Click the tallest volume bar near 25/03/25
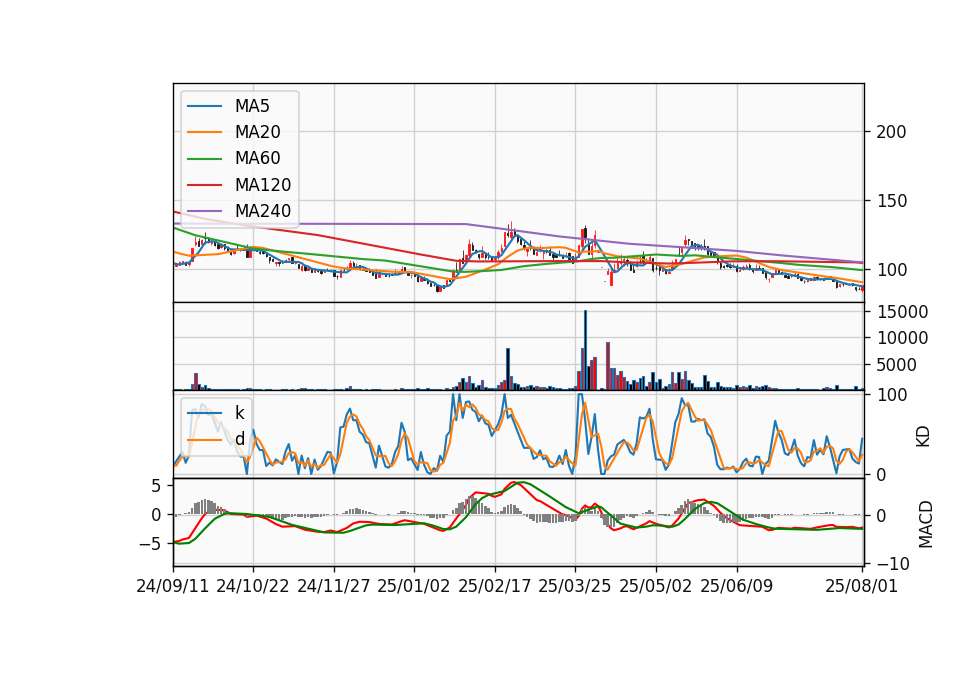The image size is (960, 690). pos(585,350)
